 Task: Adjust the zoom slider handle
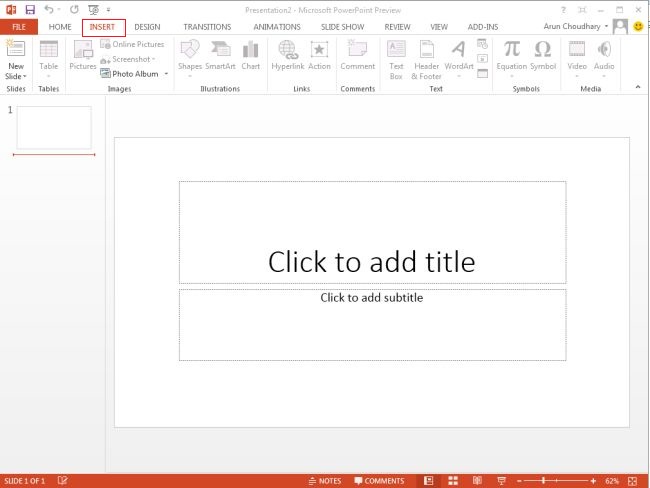pos(543,481)
